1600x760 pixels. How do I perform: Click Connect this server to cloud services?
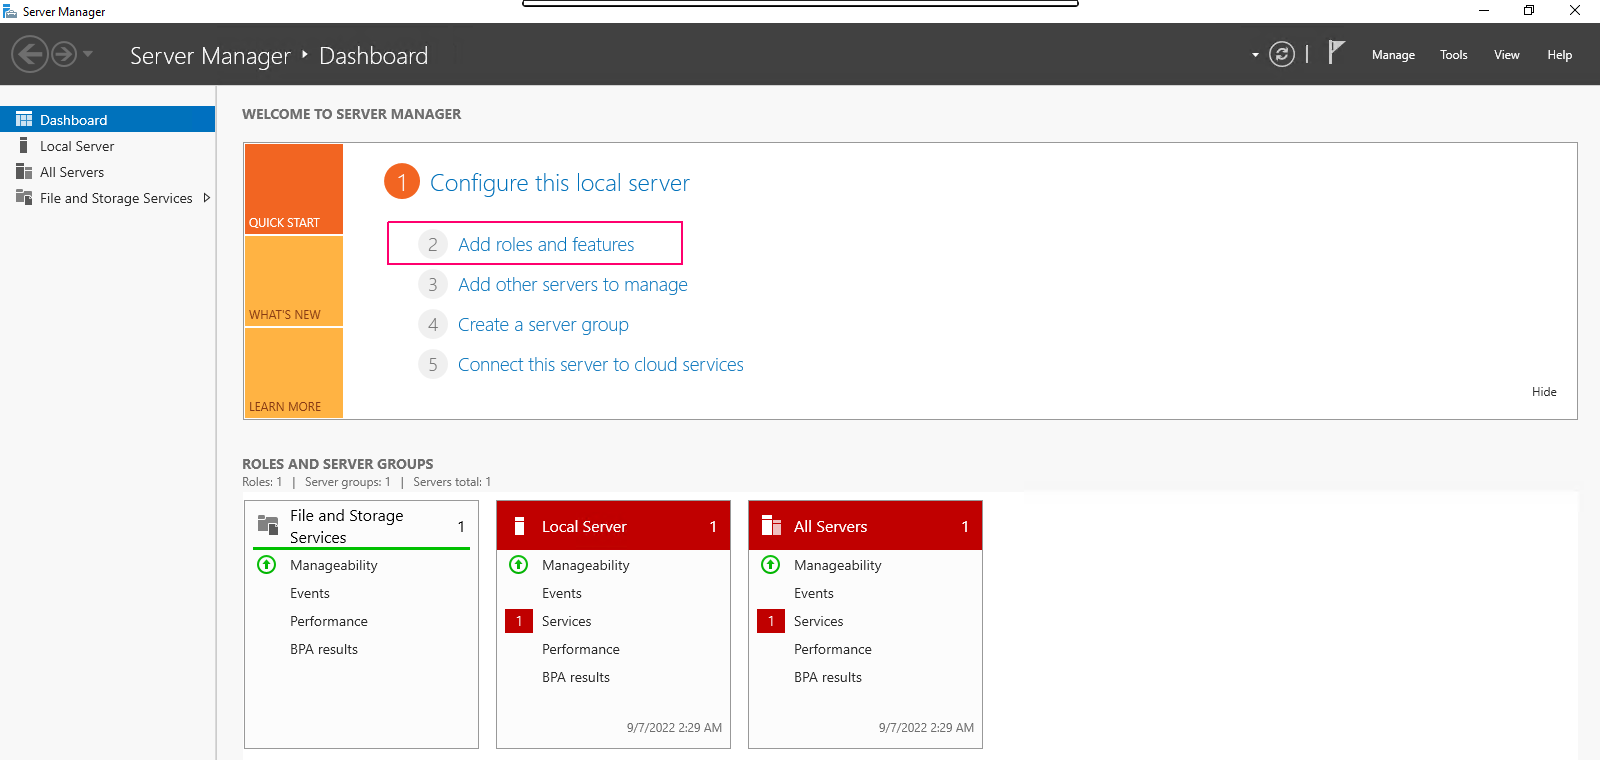tap(601, 364)
